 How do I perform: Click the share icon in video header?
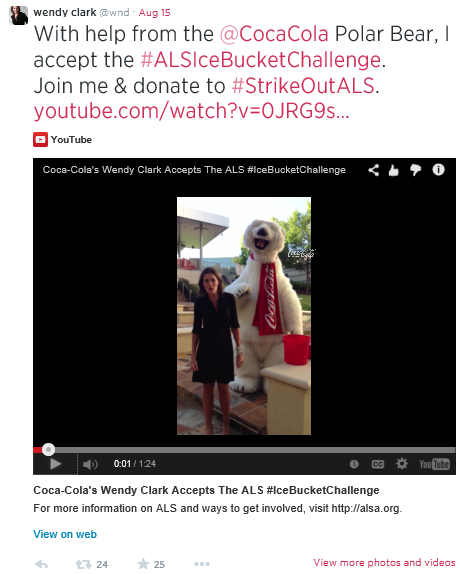click(373, 170)
